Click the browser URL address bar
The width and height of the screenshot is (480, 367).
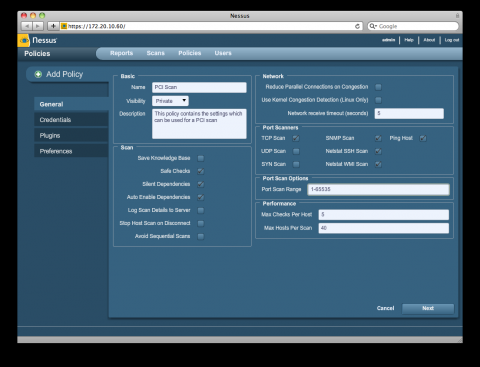211,26
